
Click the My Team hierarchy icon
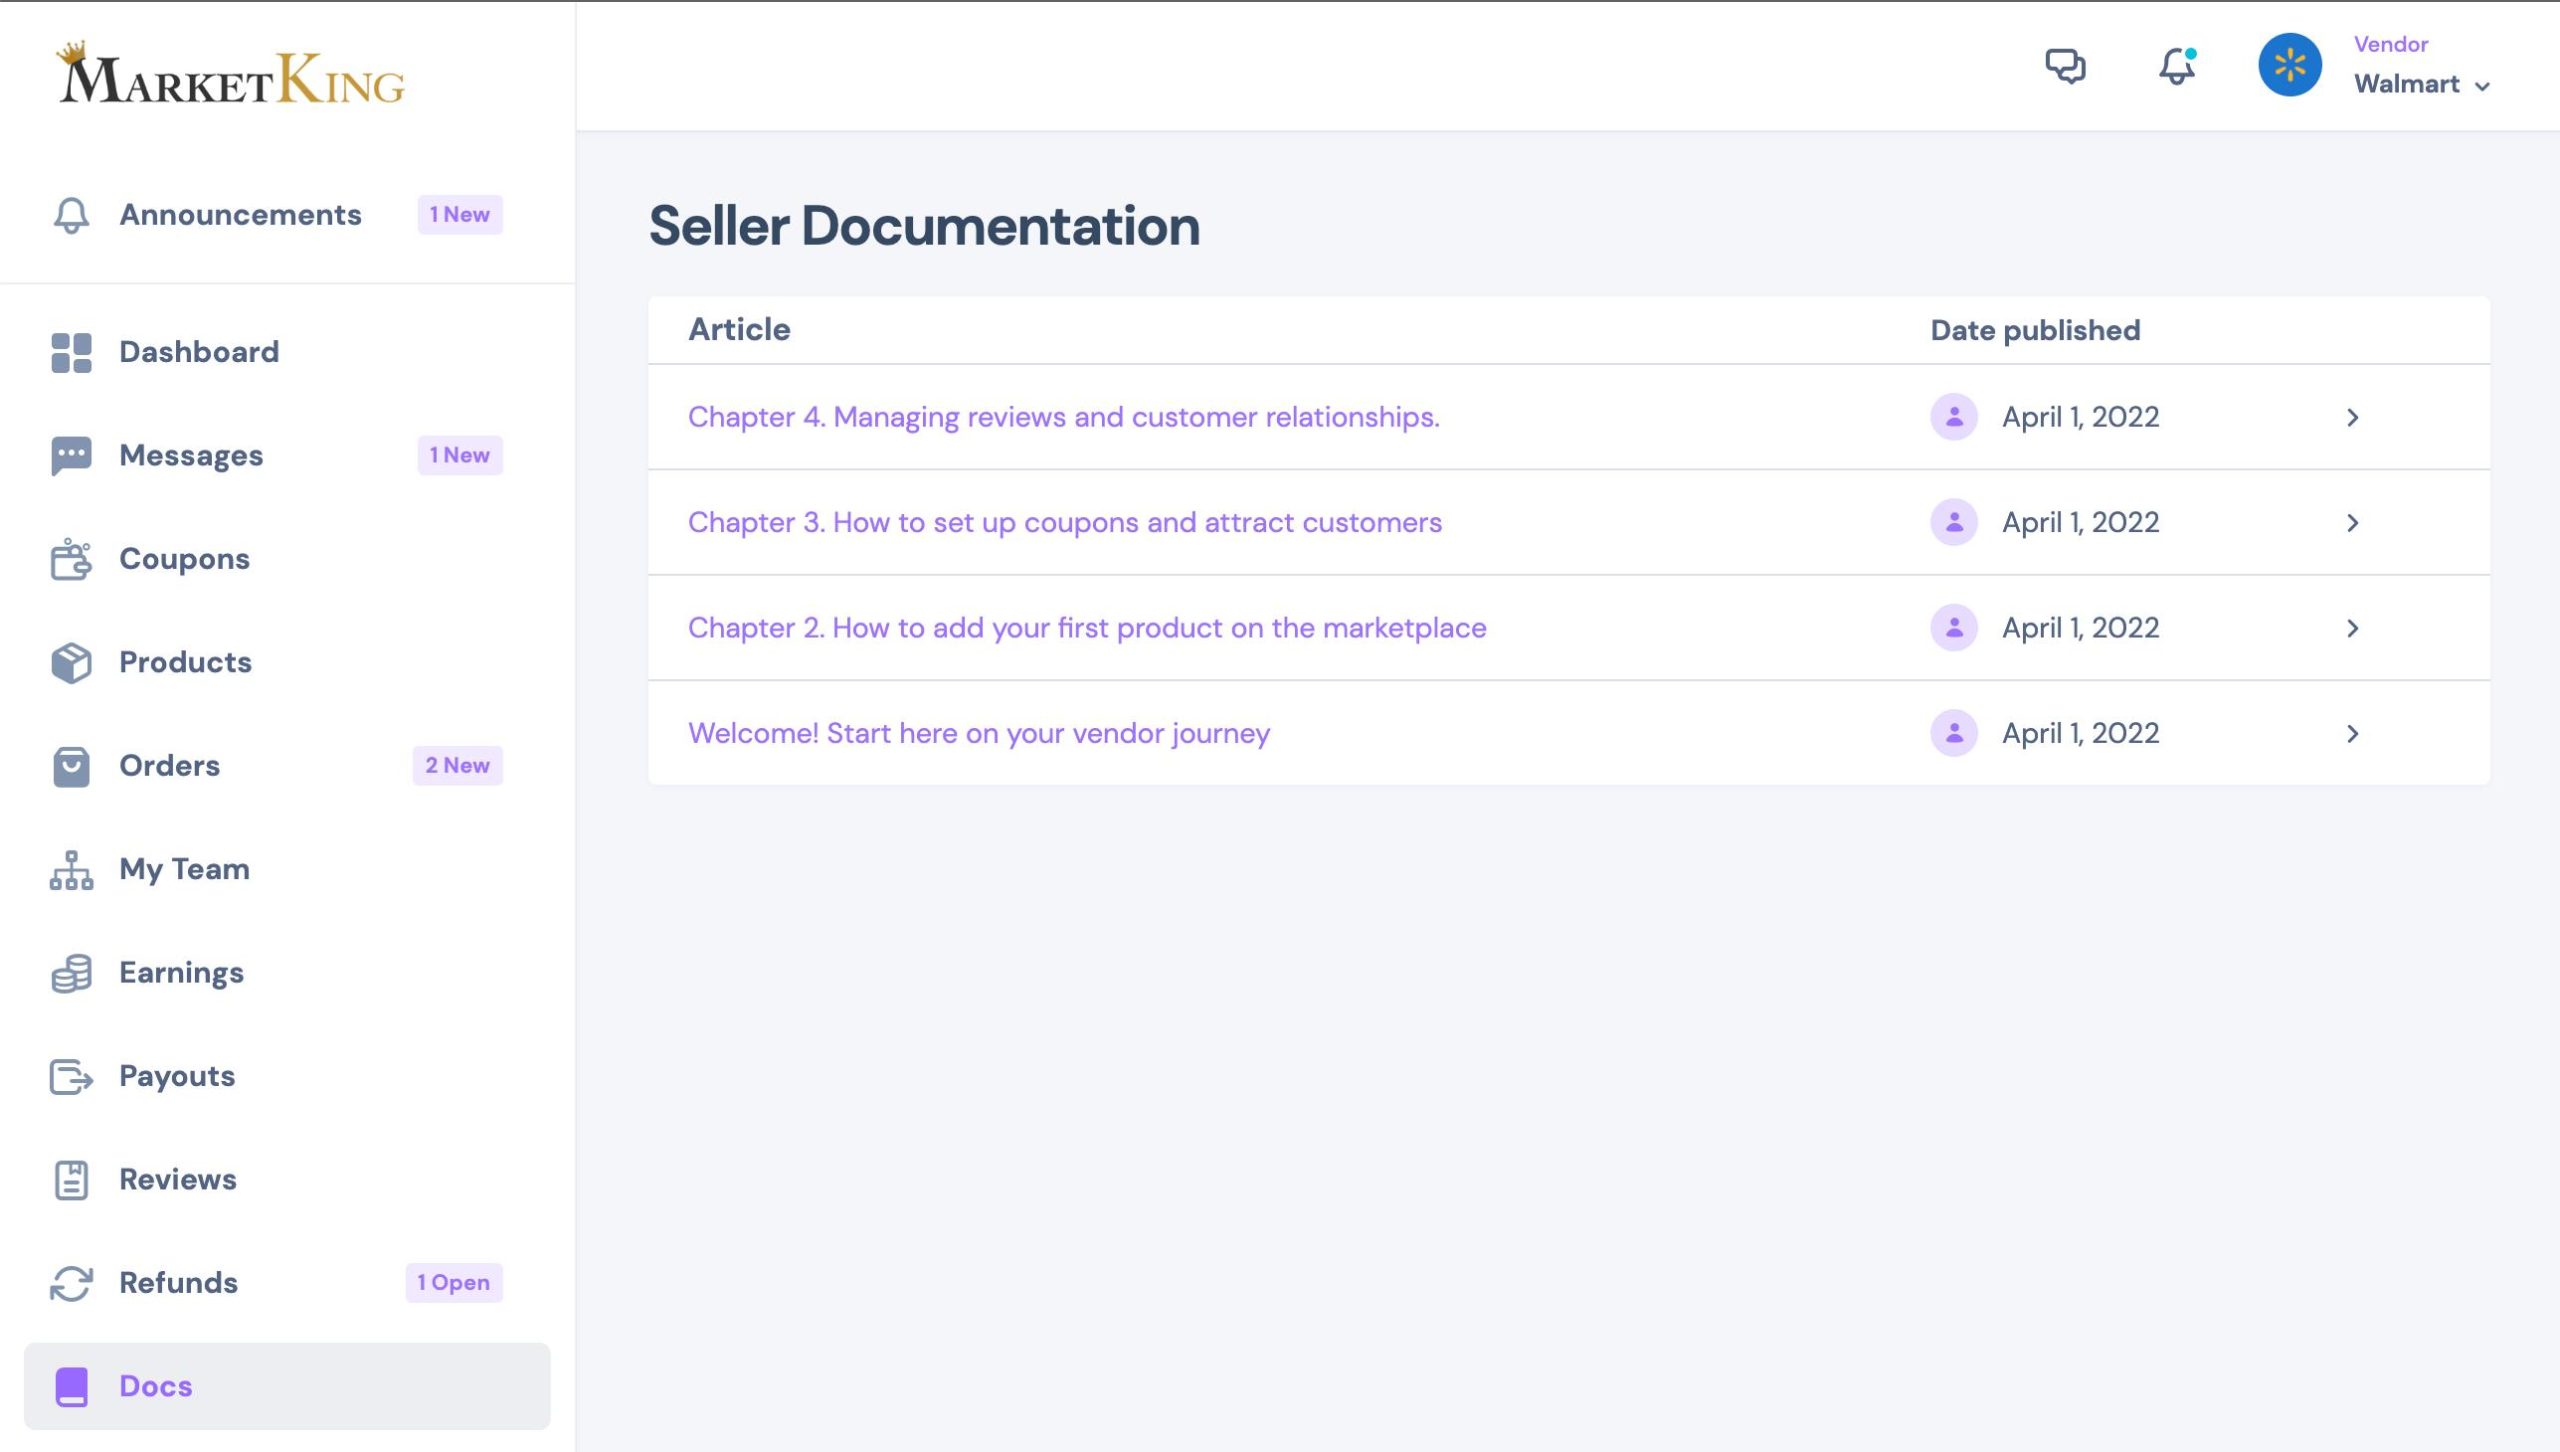(x=71, y=870)
